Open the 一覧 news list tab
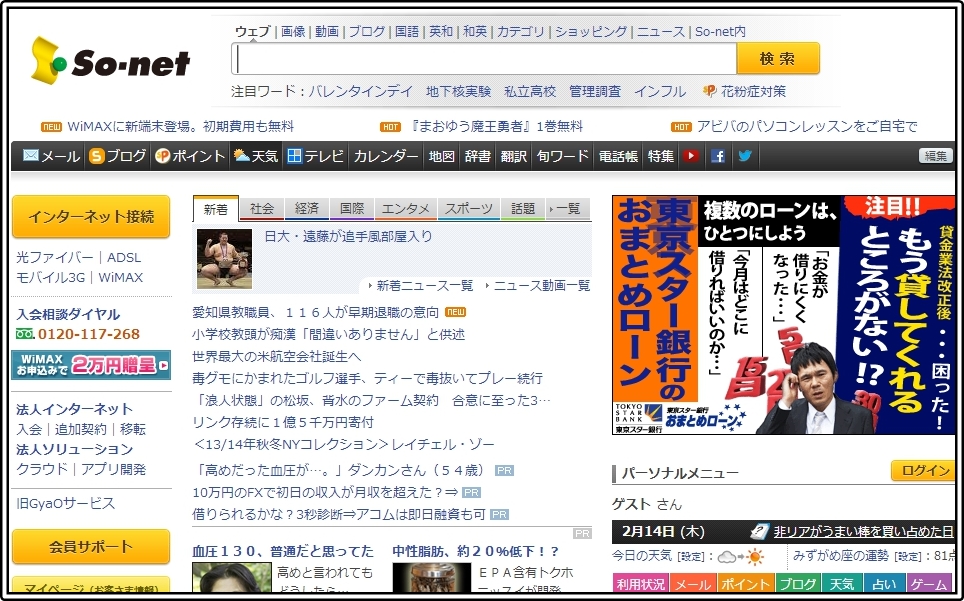 click(568, 209)
